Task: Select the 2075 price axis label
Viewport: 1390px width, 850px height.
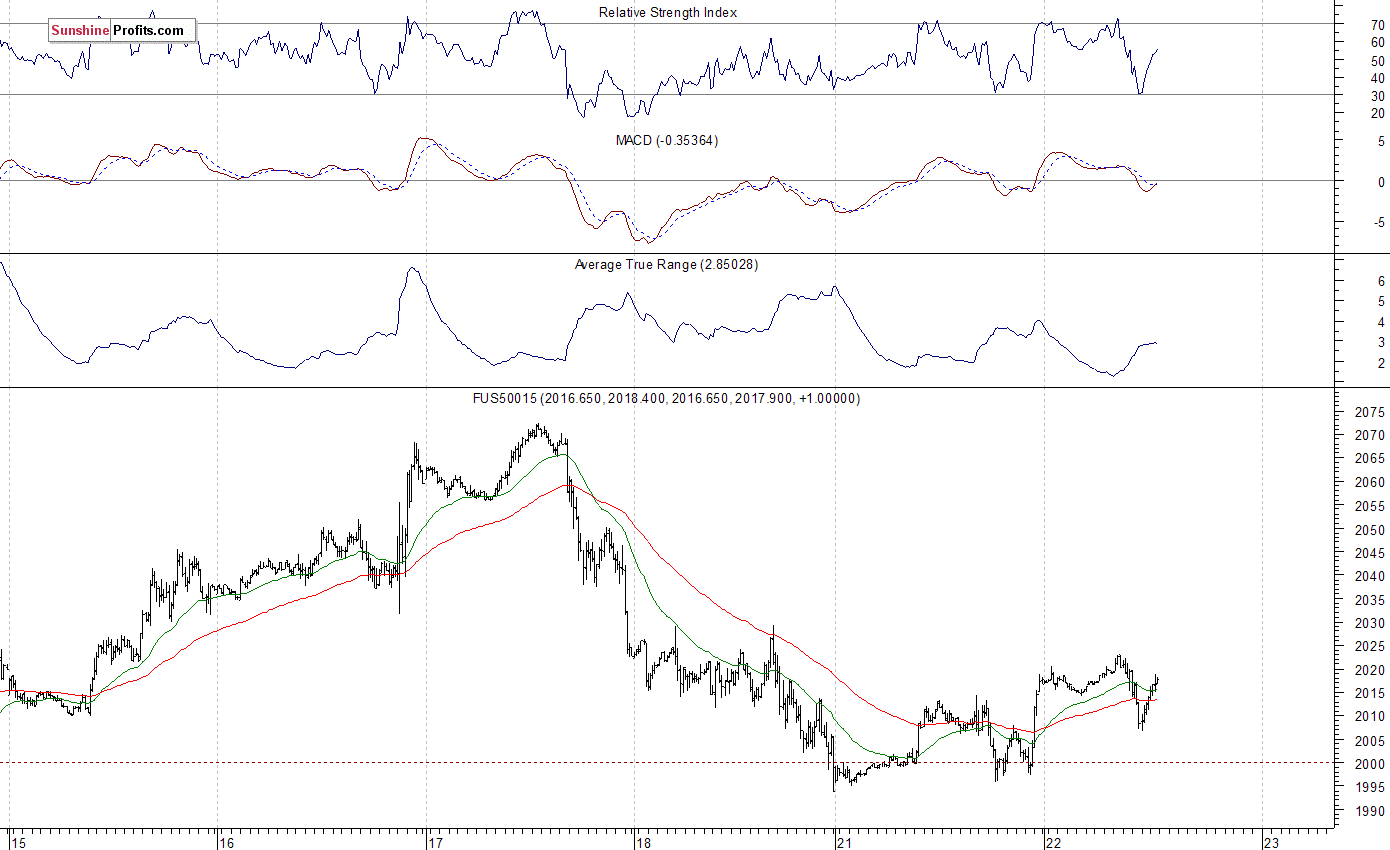Action: 1369,412
